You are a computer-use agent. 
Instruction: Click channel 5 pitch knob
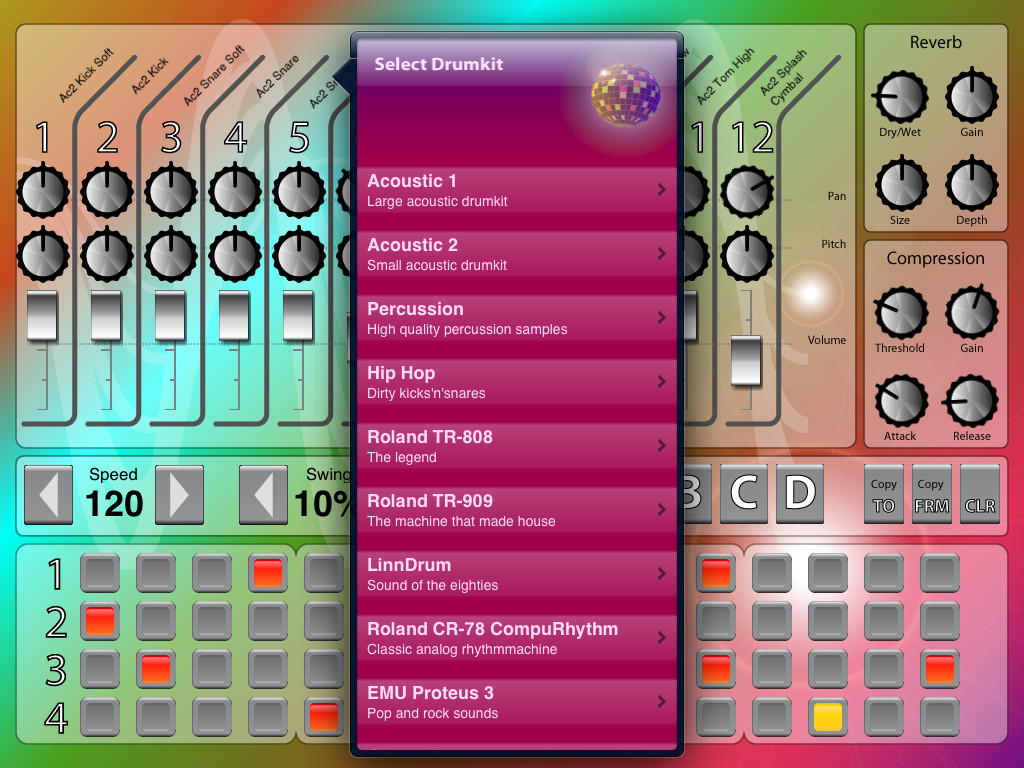(x=299, y=255)
